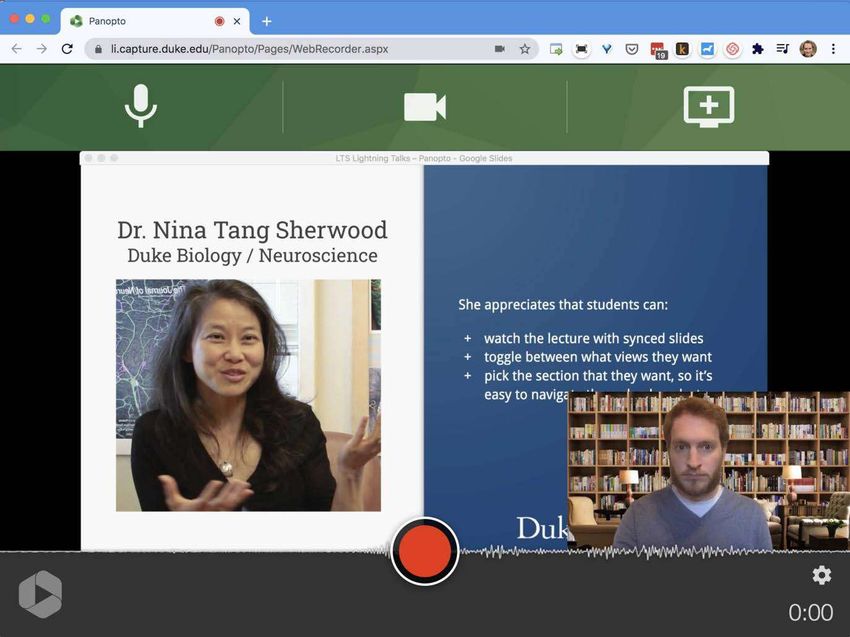Open the Chrome profile avatar

[x=808, y=49]
